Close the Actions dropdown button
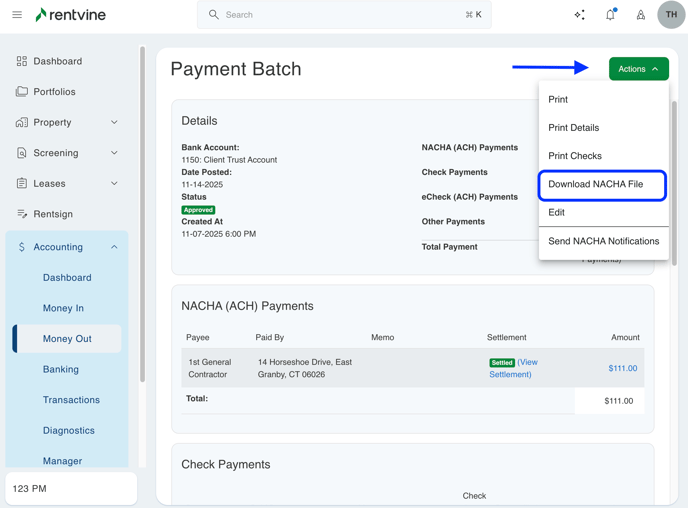The height and width of the screenshot is (508, 688). 638,69
